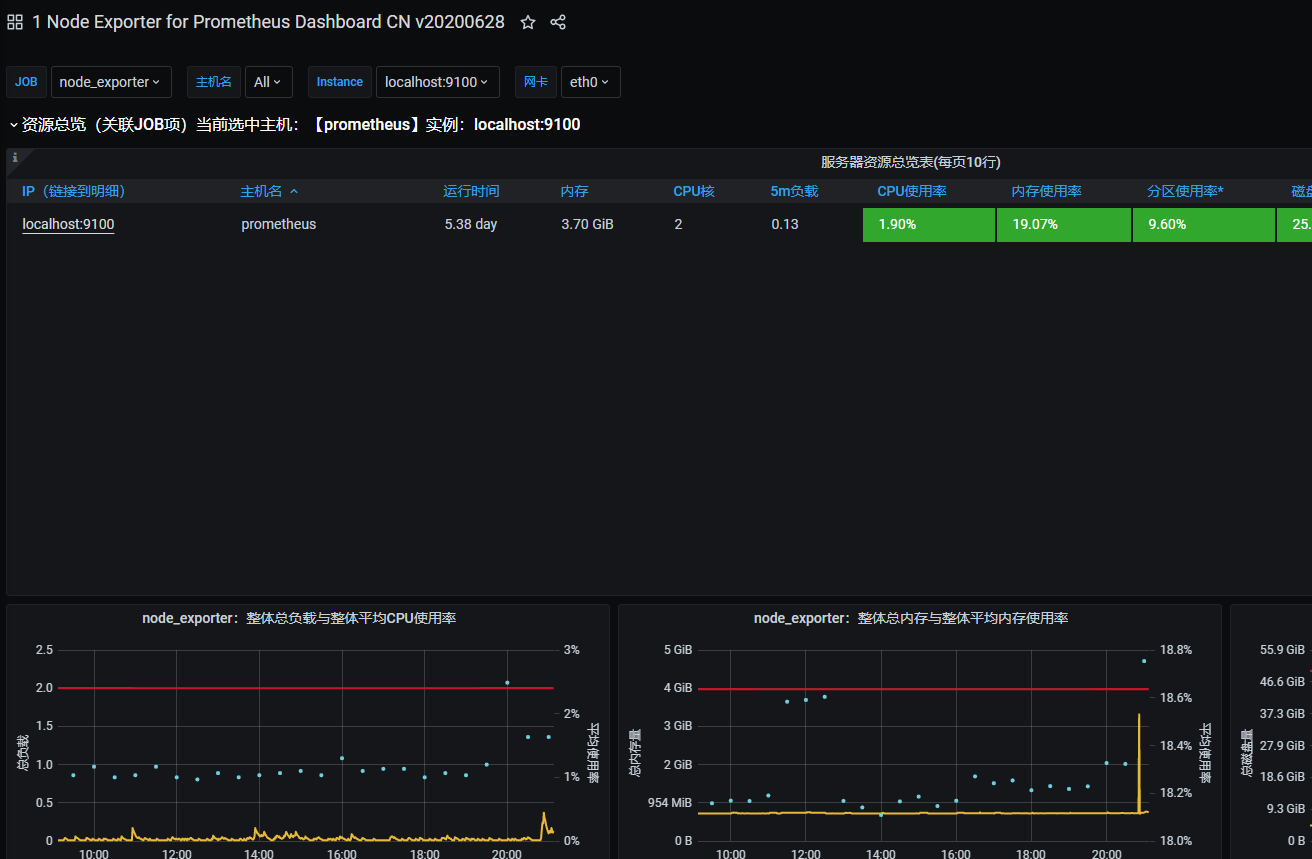Click the panel info icon
This screenshot has height=859, width=1312.
click(x=15, y=157)
